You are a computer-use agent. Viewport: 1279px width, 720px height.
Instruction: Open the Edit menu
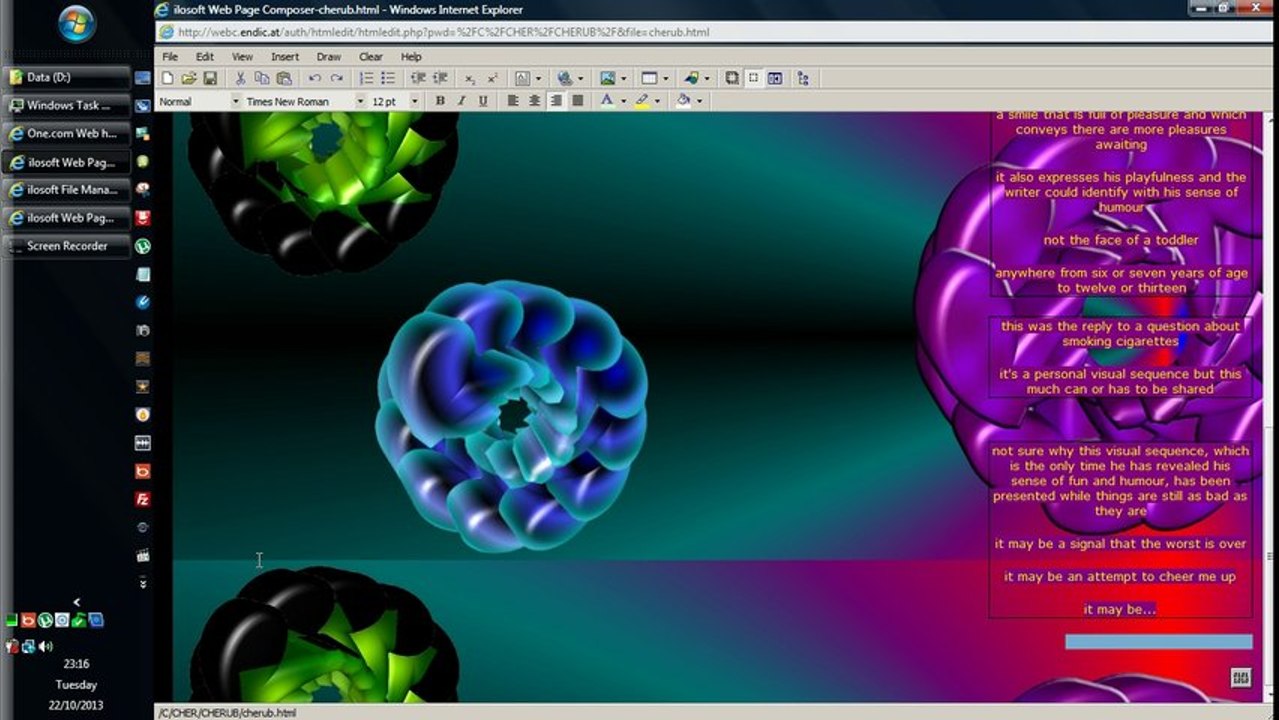point(205,57)
